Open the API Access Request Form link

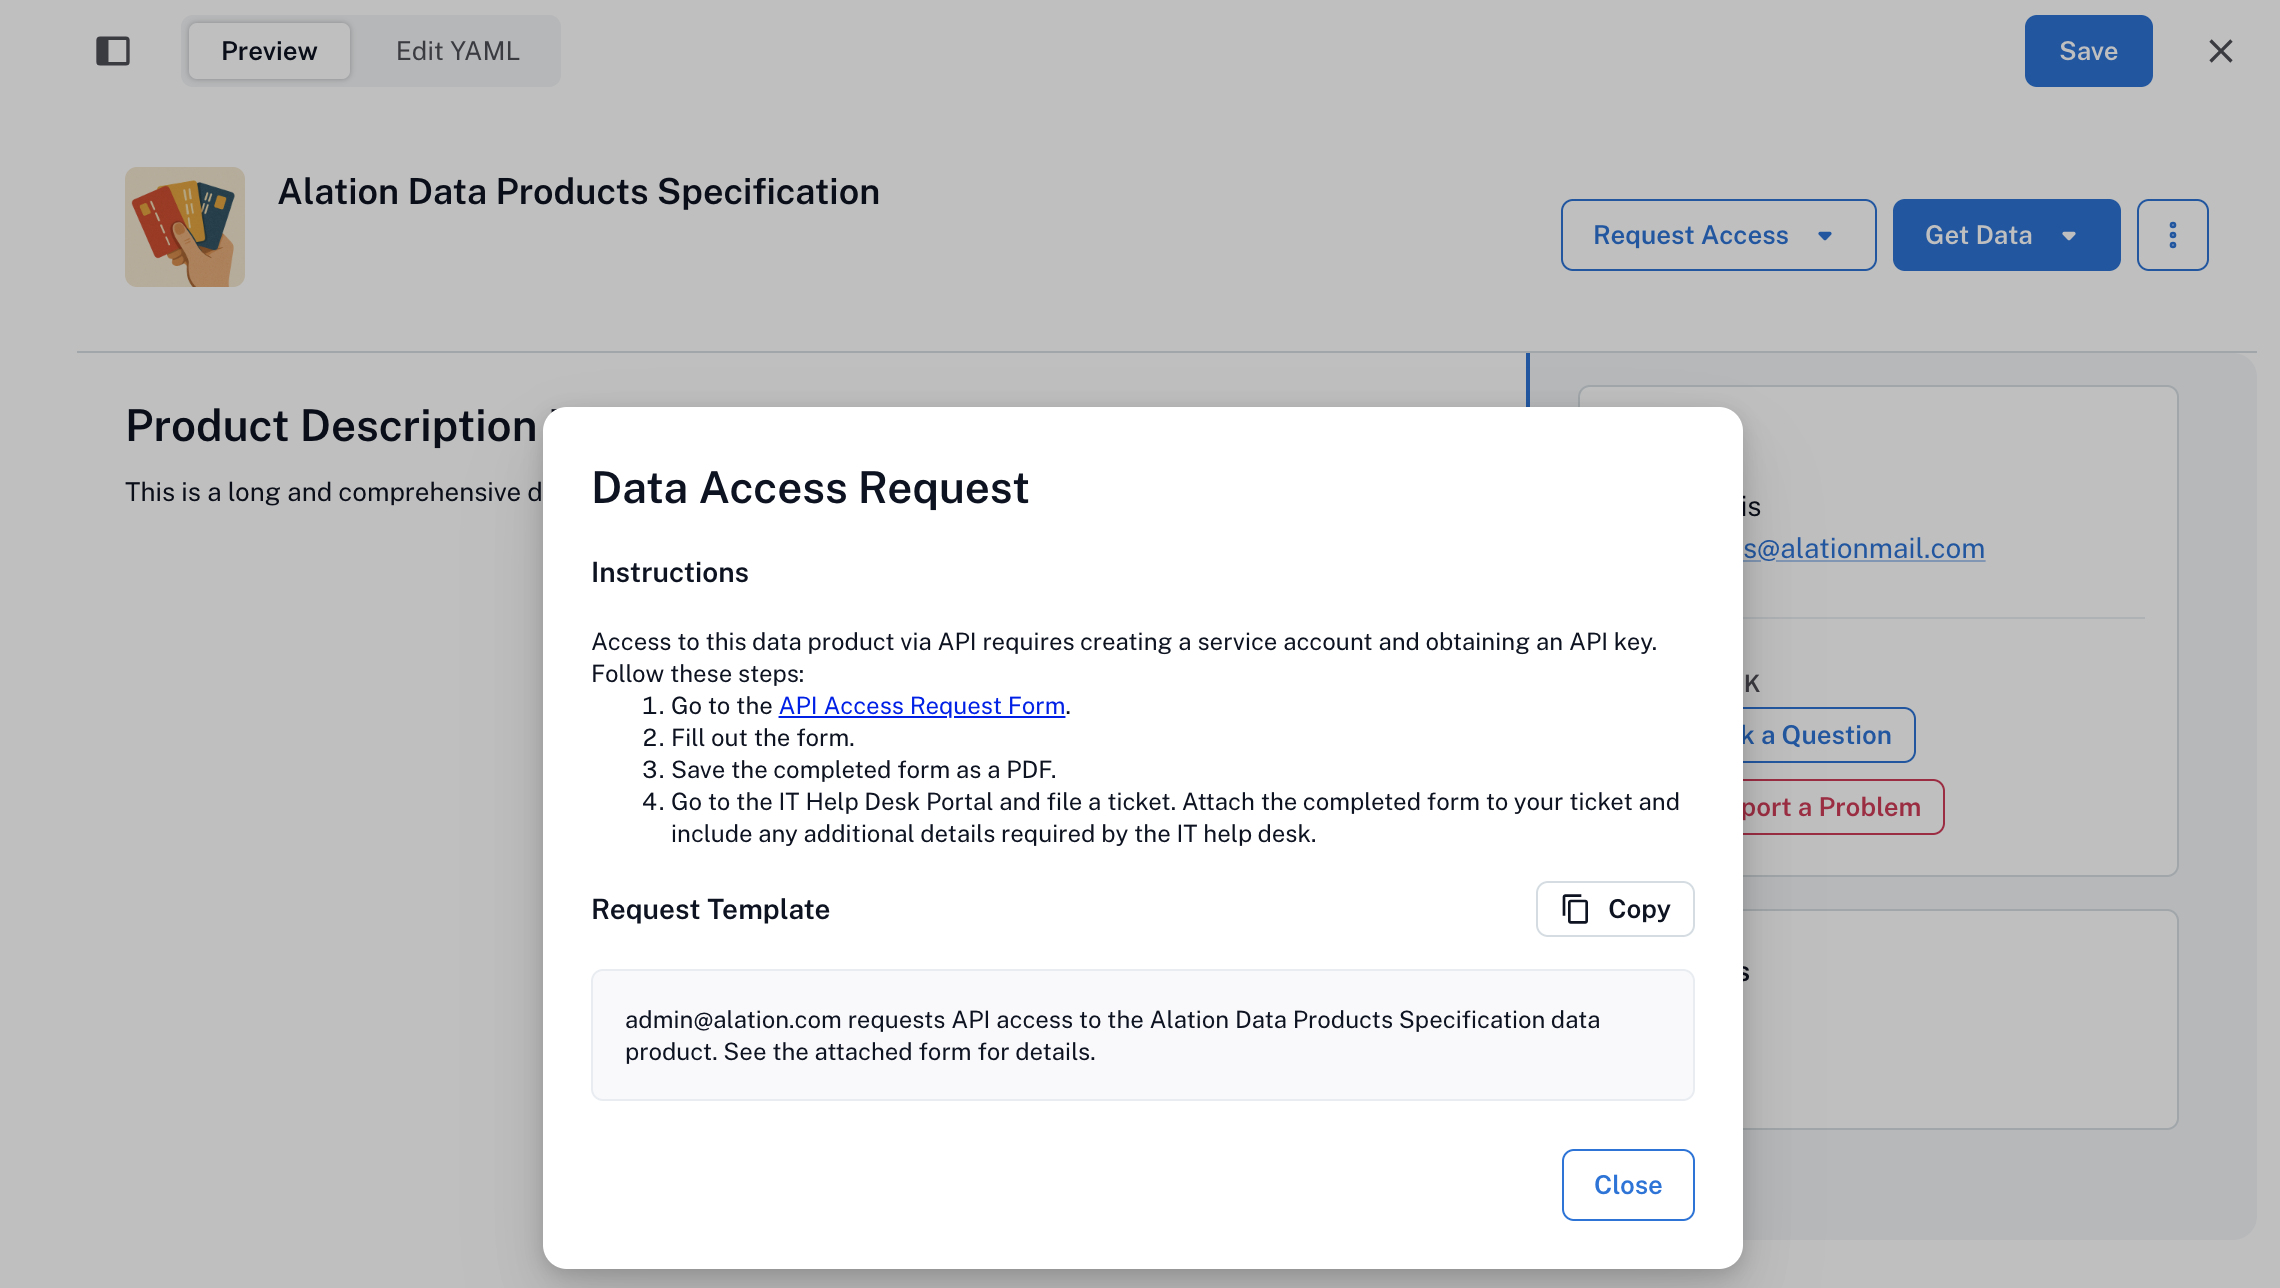click(x=921, y=705)
